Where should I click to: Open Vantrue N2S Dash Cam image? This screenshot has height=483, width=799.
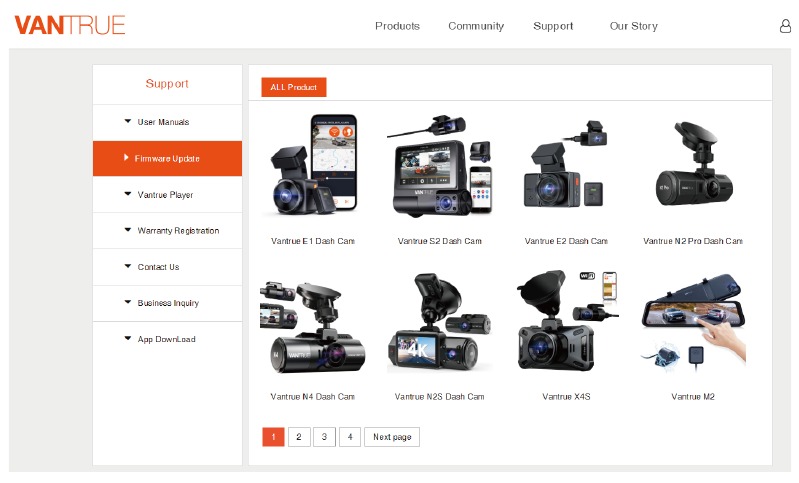439,322
